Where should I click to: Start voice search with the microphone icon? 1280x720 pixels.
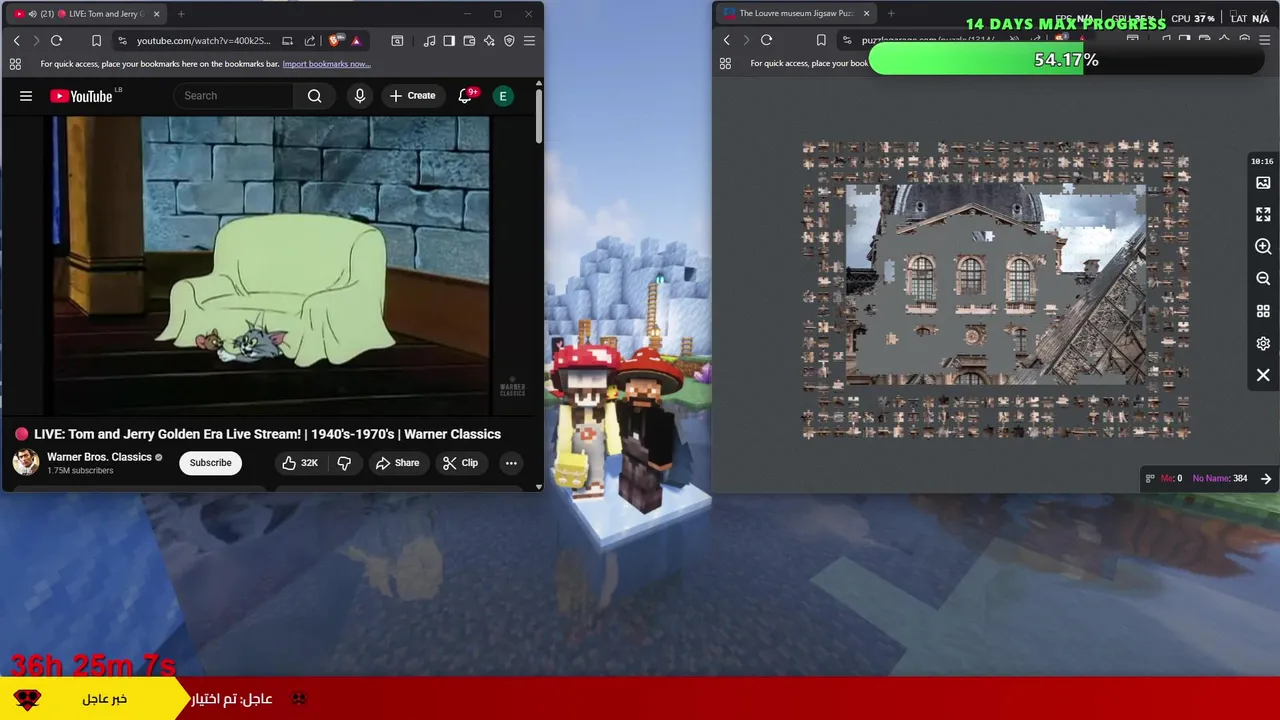tap(360, 96)
